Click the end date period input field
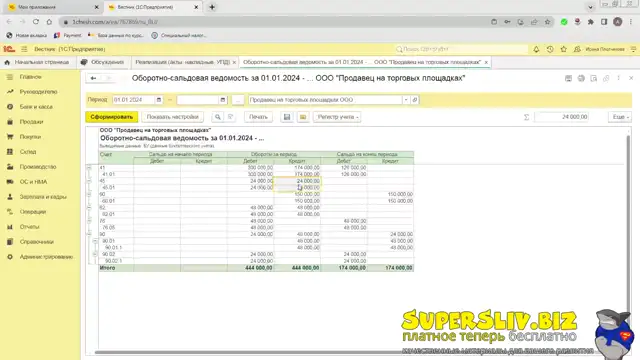The height and width of the screenshot is (360, 640). click(198, 100)
